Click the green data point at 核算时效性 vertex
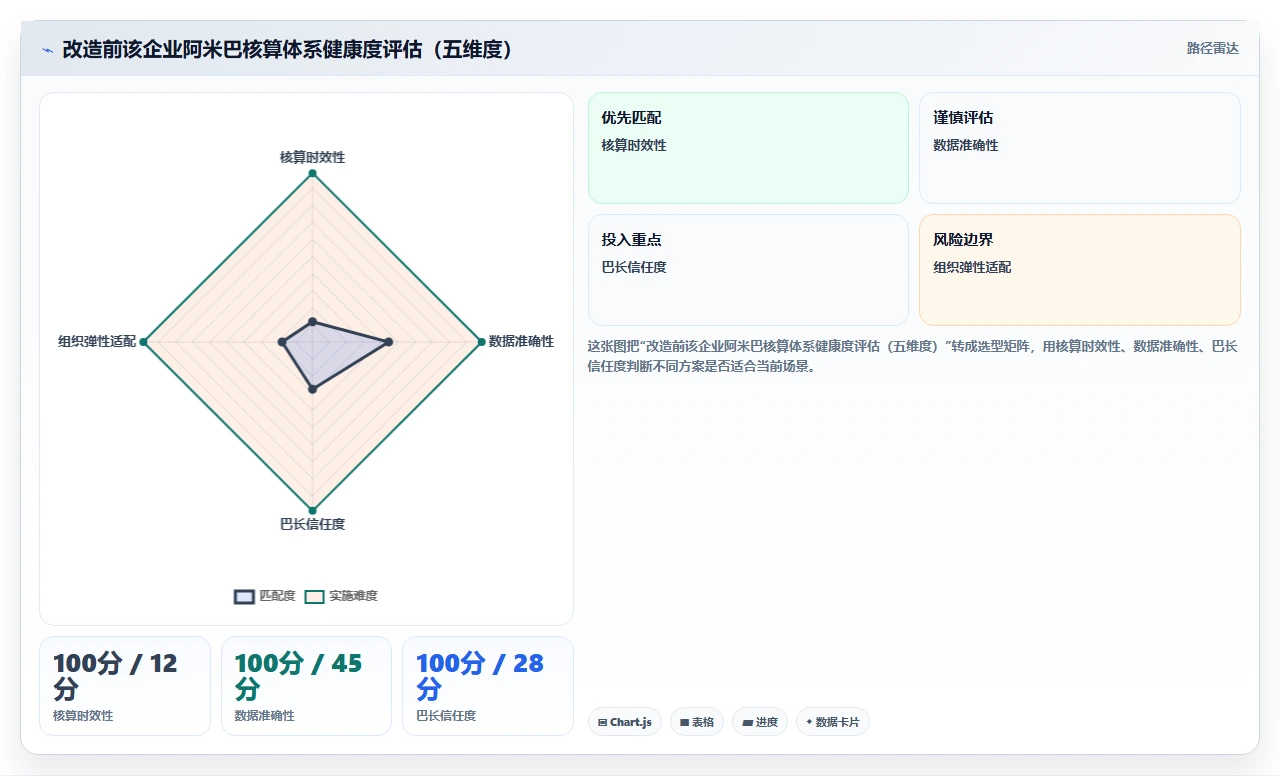The image size is (1280, 776). tap(313, 174)
